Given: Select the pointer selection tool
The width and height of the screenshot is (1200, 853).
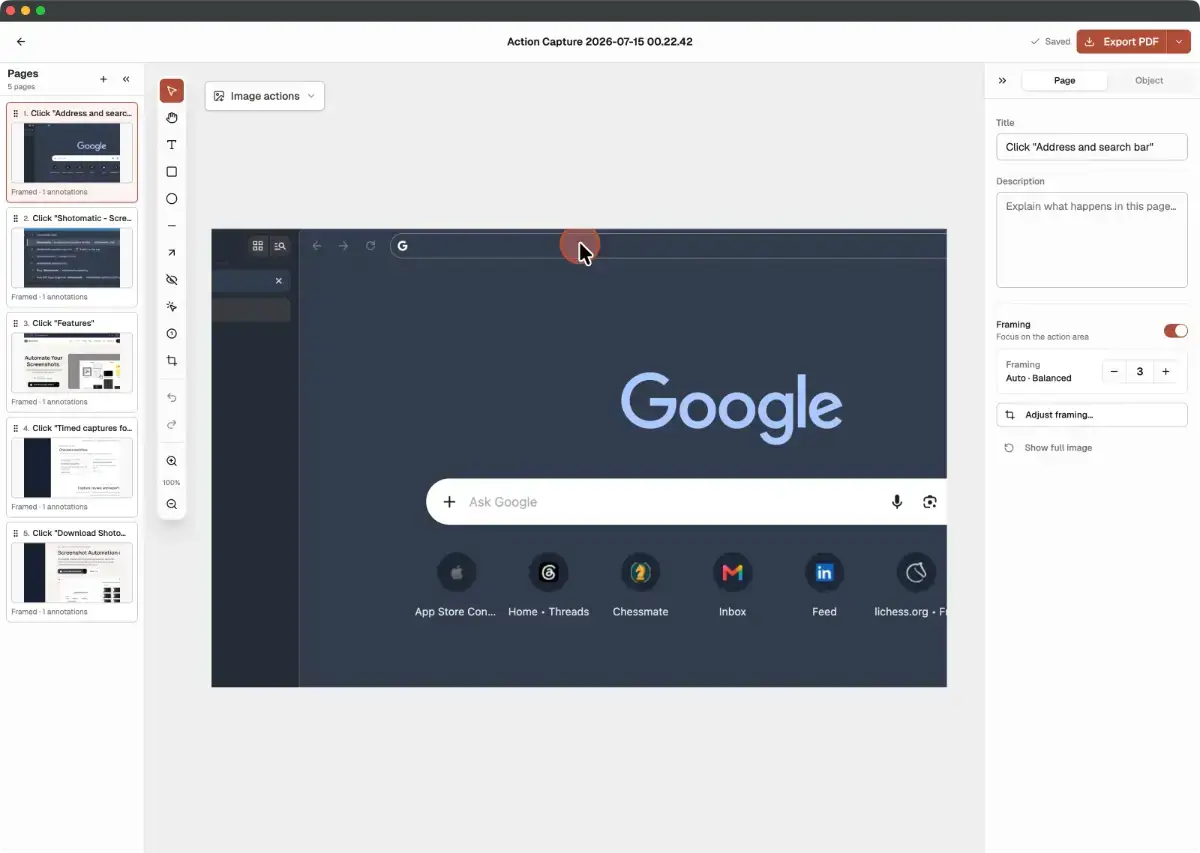Looking at the screenshot, I should [x=172, y=91].
